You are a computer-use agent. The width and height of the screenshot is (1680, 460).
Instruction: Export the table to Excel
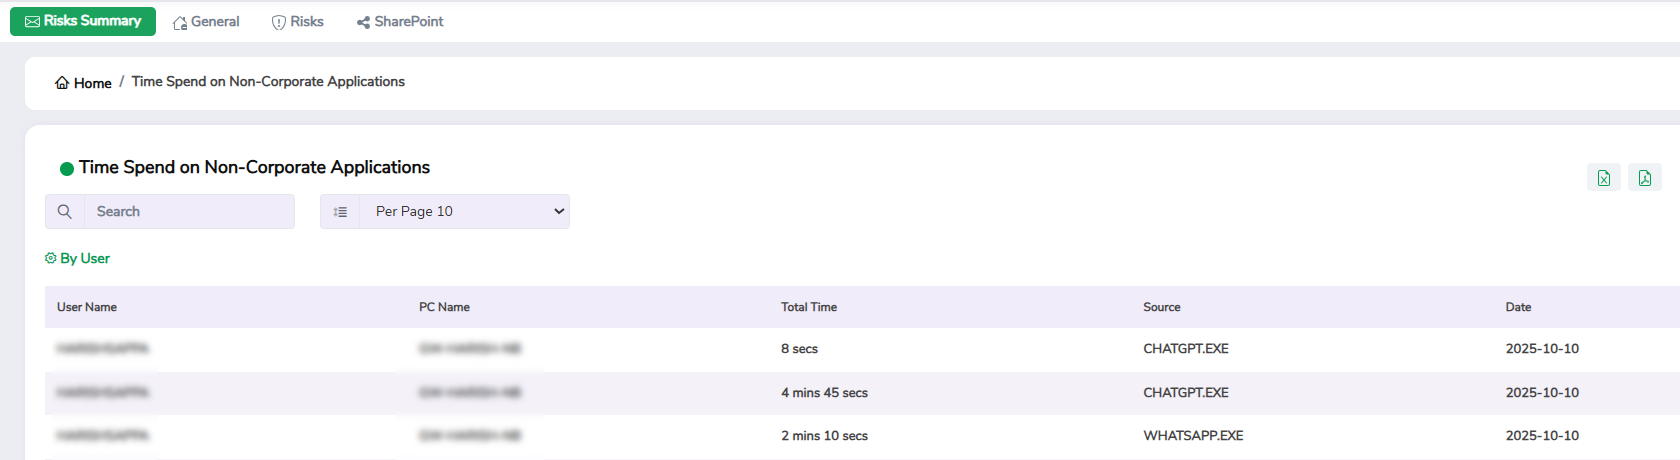[x=1603, y=178]
